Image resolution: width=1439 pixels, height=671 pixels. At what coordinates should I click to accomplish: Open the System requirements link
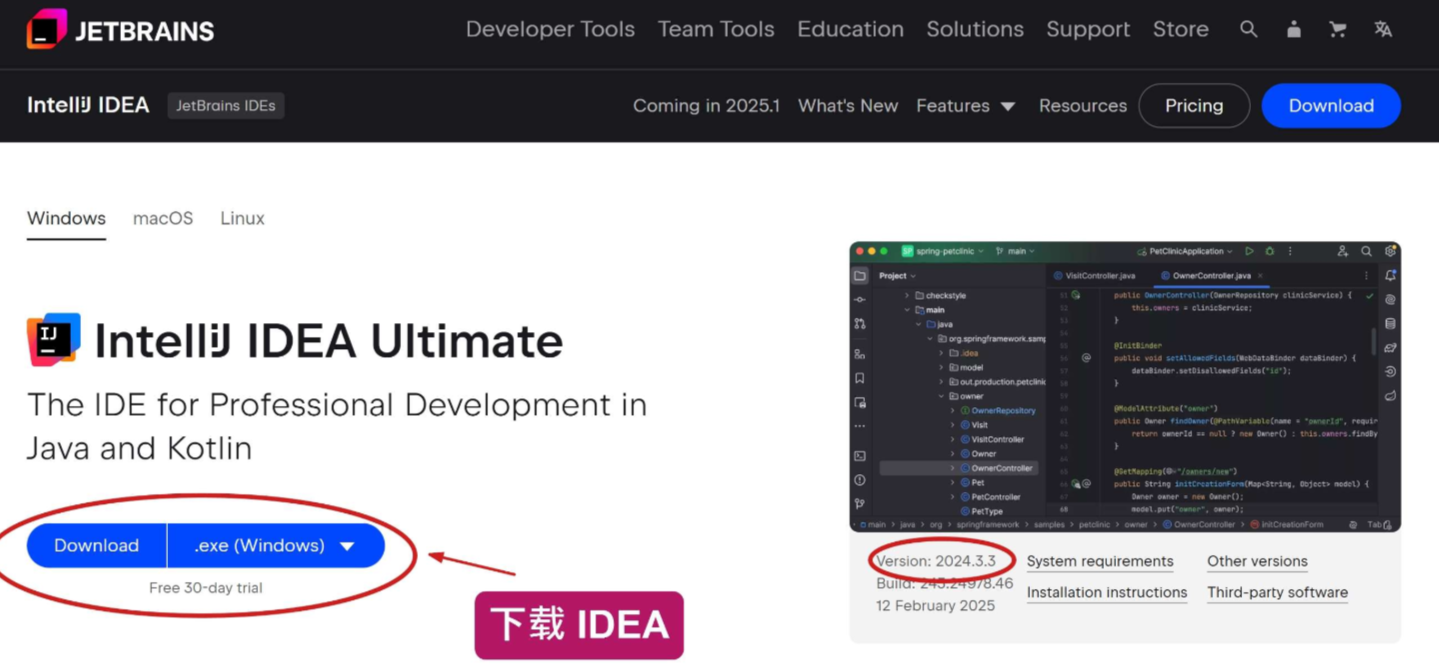(x=1100, y=561)
